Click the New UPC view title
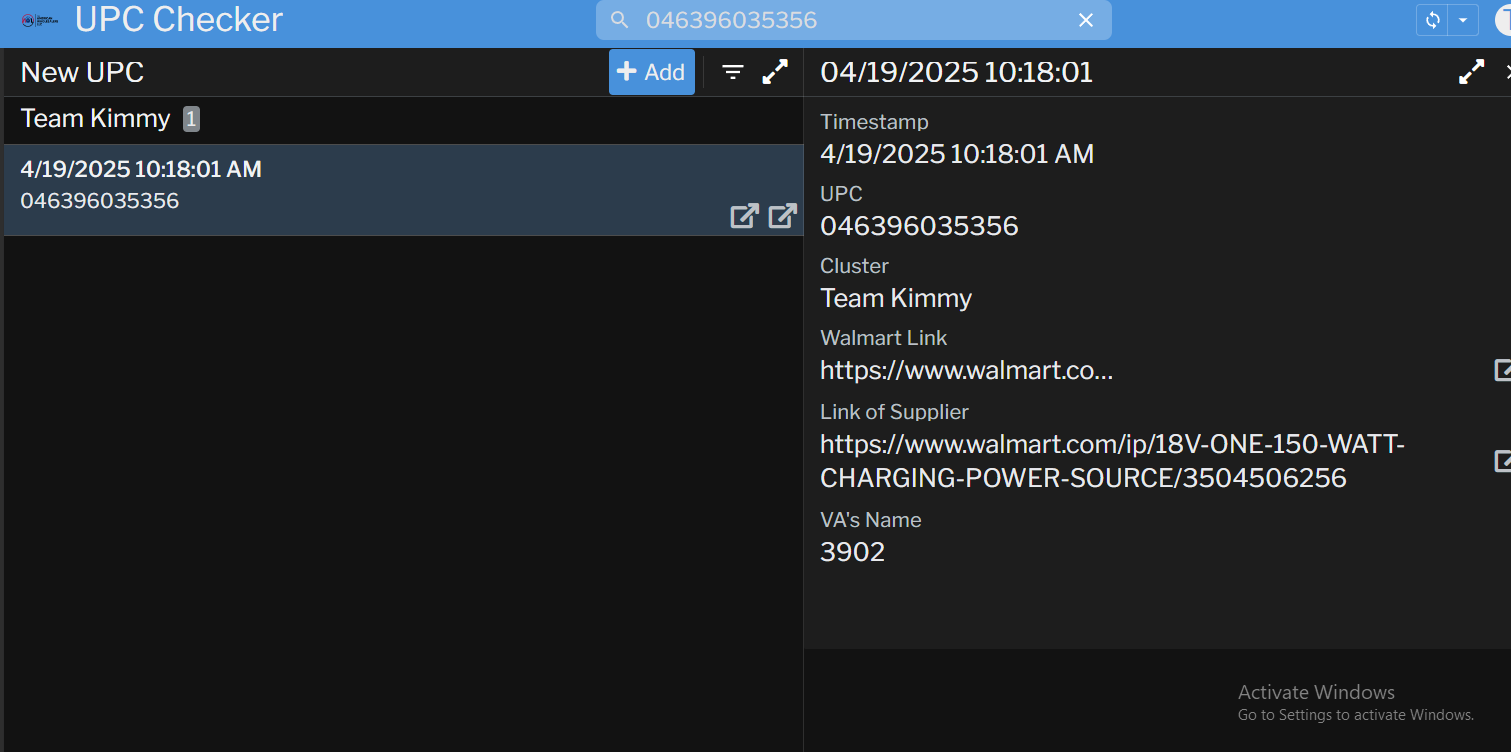Image resolution: width=1511 pixels, height=752 pixels. [83, 72]
